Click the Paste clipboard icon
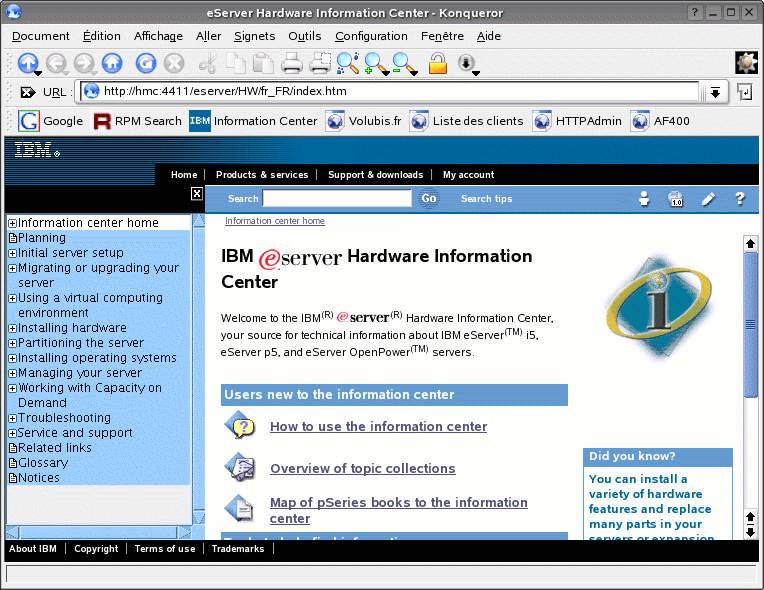The width and height of the screenshot is (764, 590). point(264,63)
